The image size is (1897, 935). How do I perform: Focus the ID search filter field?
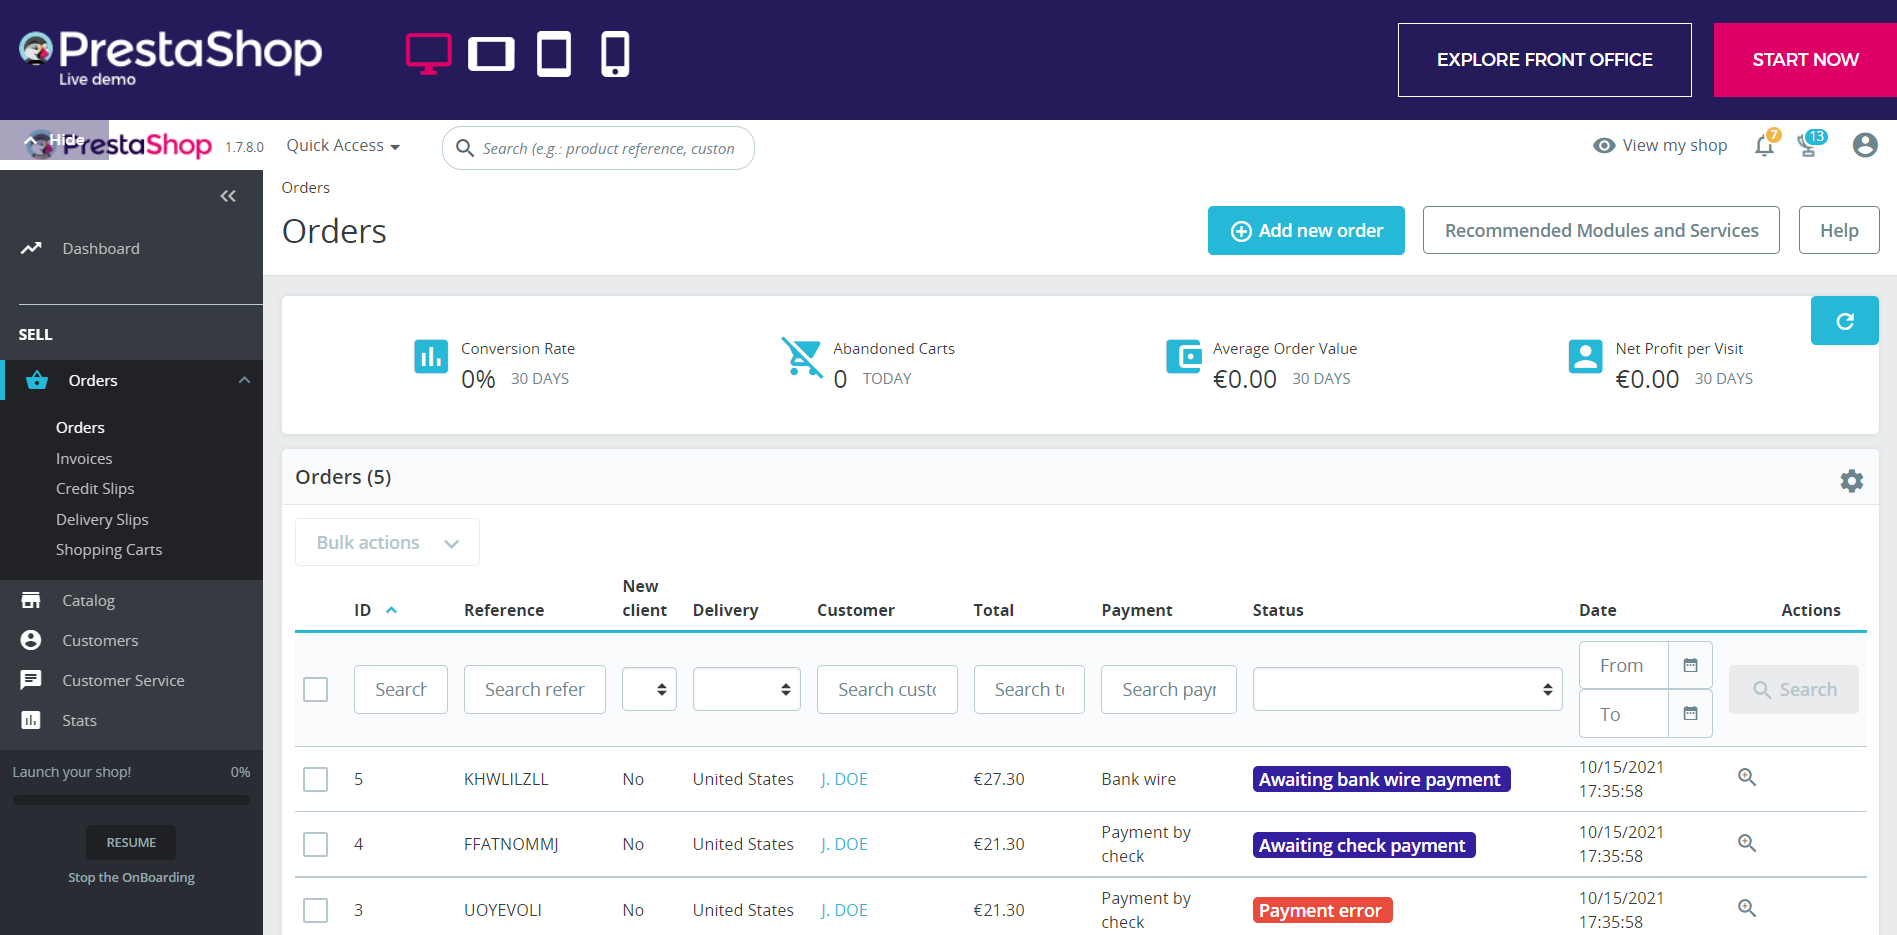tap(401, 689)
